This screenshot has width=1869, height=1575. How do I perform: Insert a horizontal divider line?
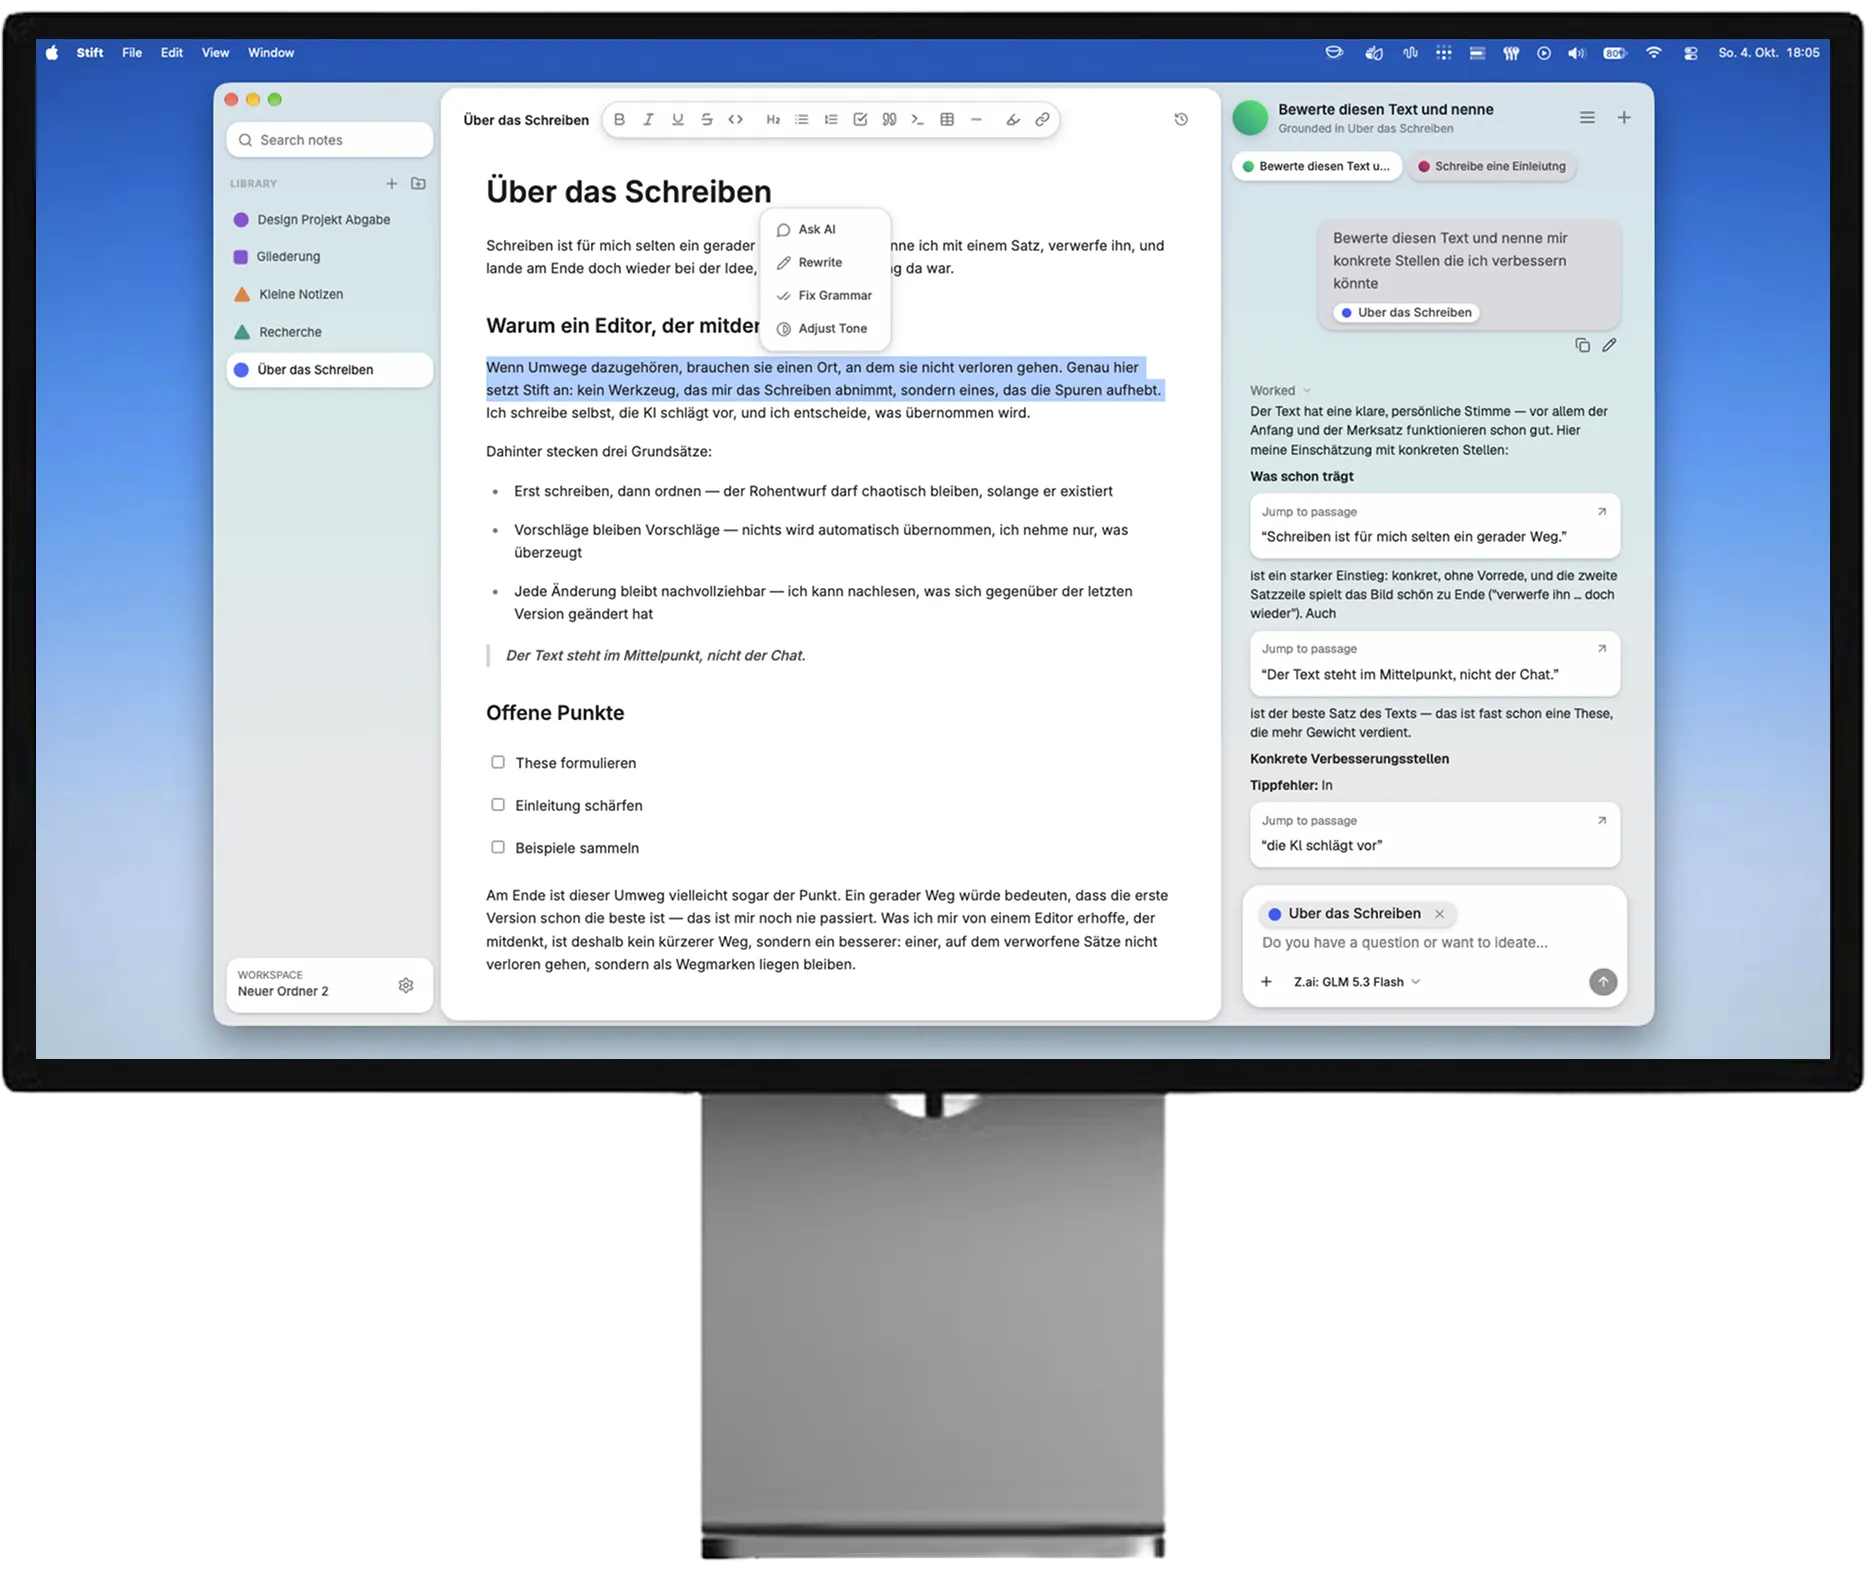tap(976, 120)
